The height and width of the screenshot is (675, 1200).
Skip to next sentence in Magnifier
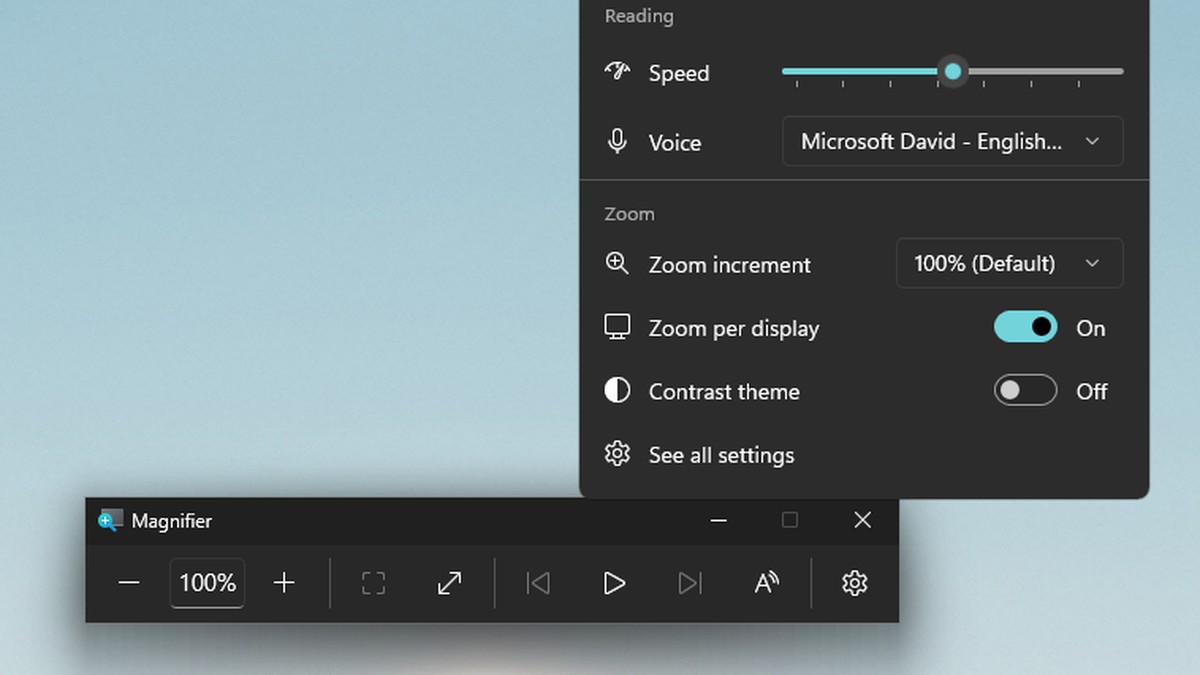coord(690,583)
